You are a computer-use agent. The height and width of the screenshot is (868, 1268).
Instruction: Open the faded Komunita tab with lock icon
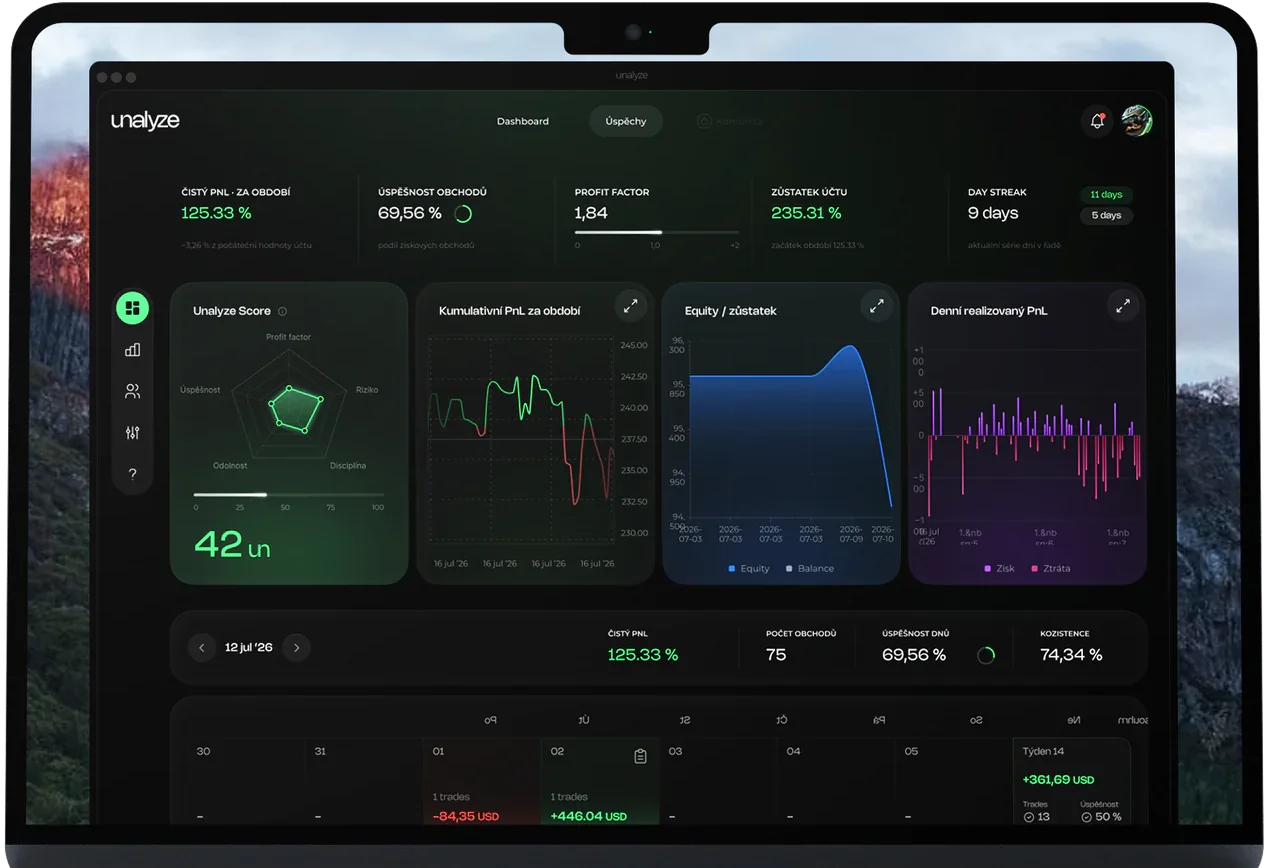pos(729,121)
